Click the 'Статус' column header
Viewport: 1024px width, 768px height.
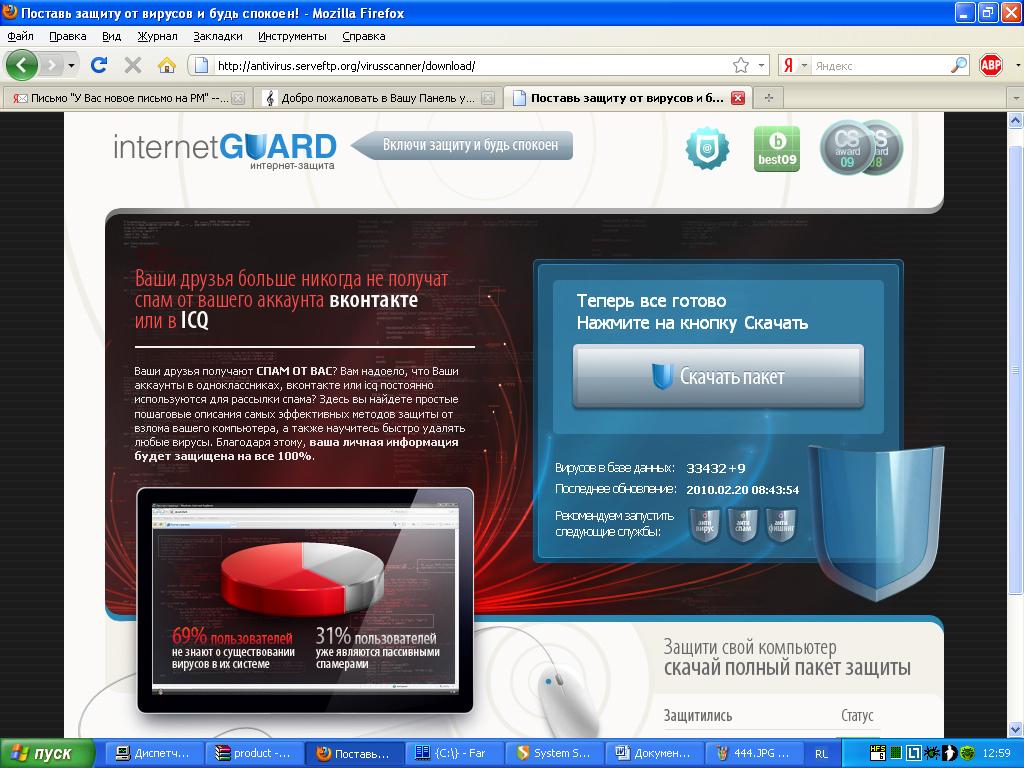(857, 716)
